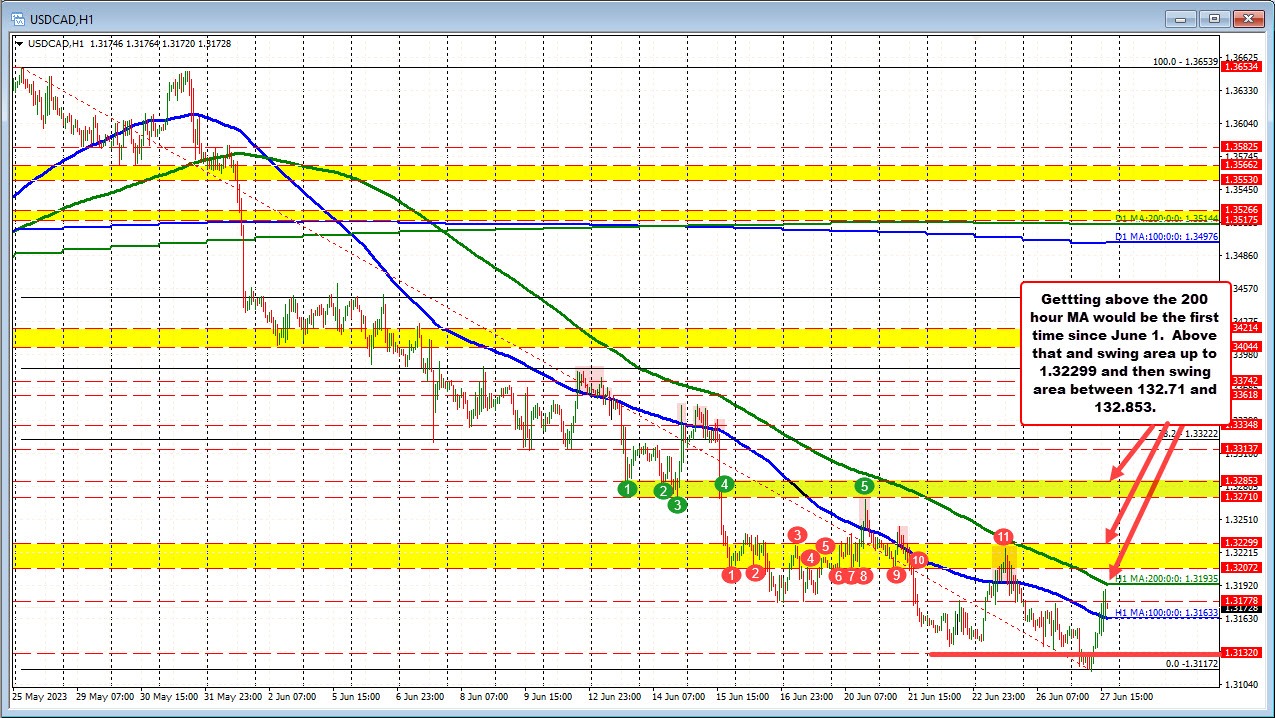1275x718 pixels.
Task: Select green swing marker number 1
Action: click(627, 489)
